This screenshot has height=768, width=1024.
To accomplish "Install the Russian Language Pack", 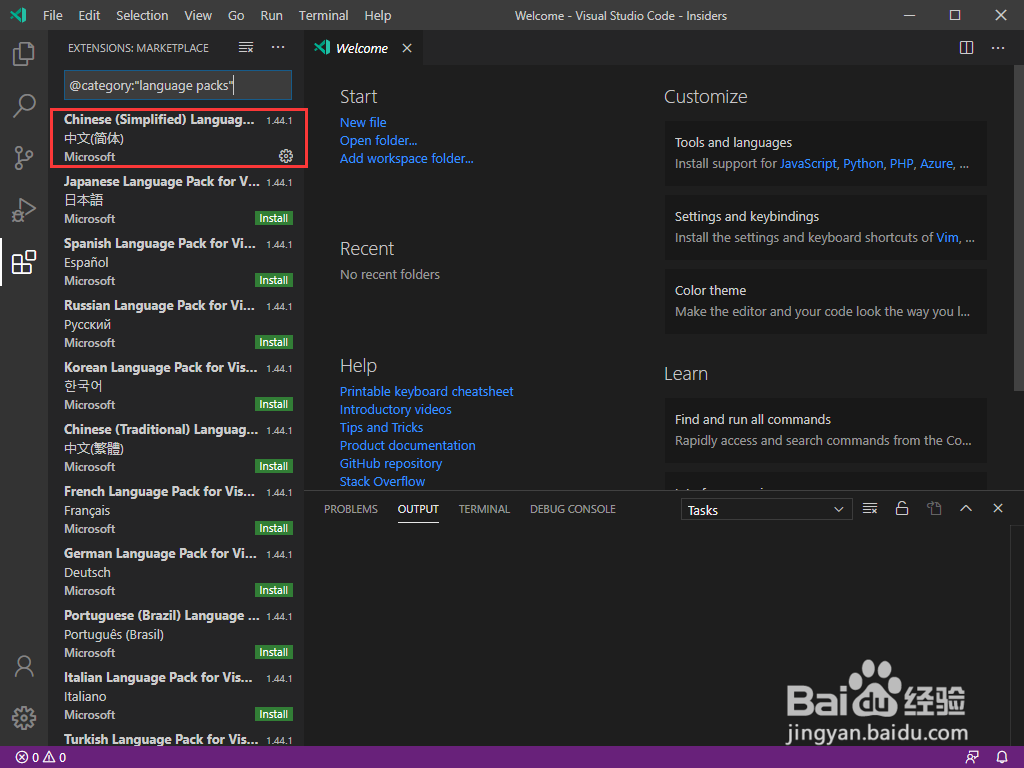I will (274, 342).
